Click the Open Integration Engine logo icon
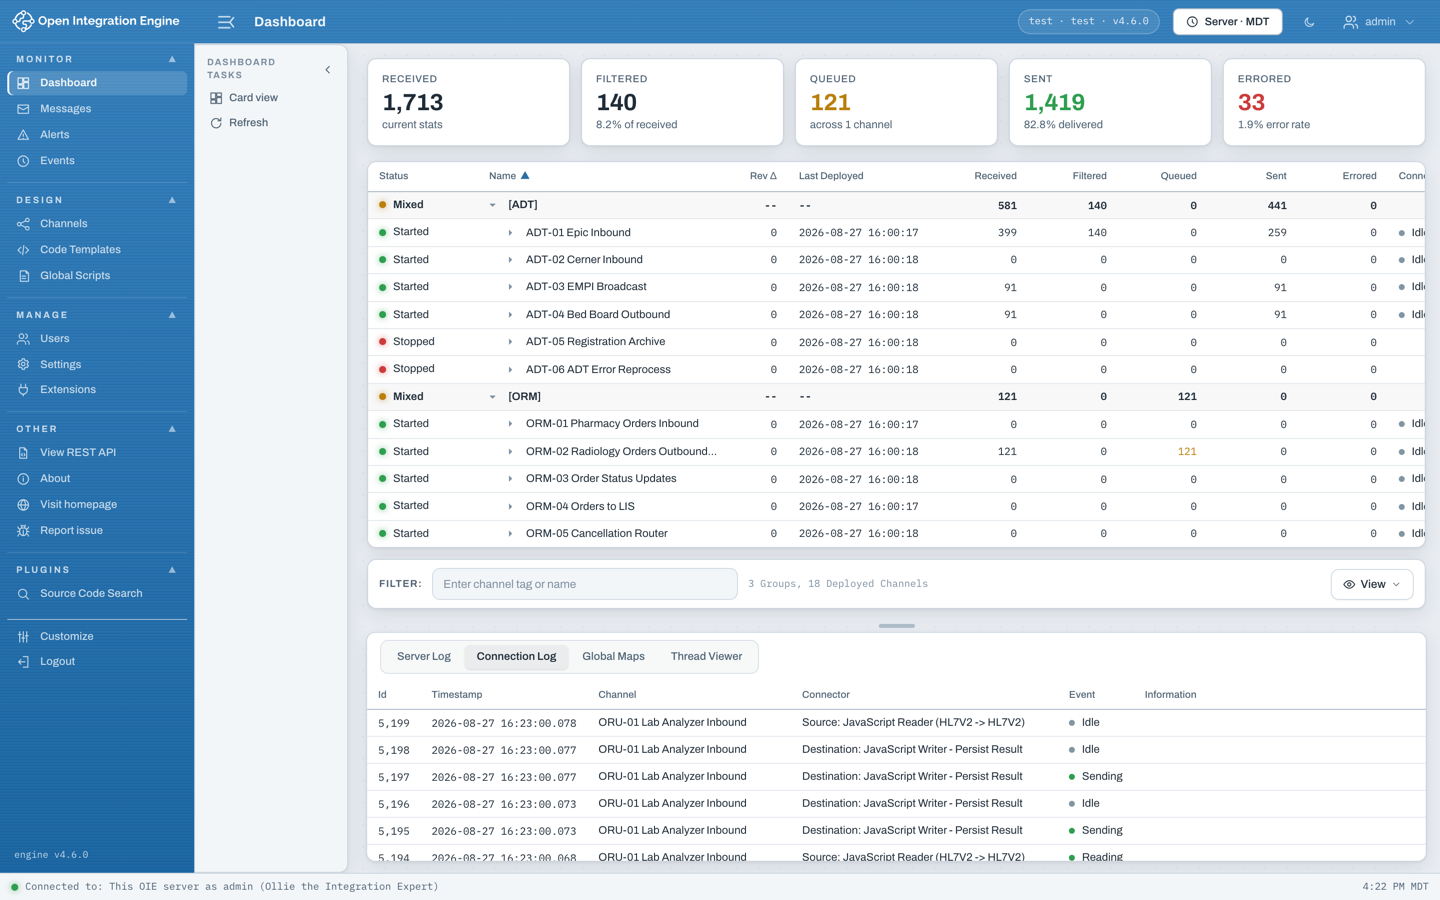This screenshot has height=900, width=1440. [23, 21]
